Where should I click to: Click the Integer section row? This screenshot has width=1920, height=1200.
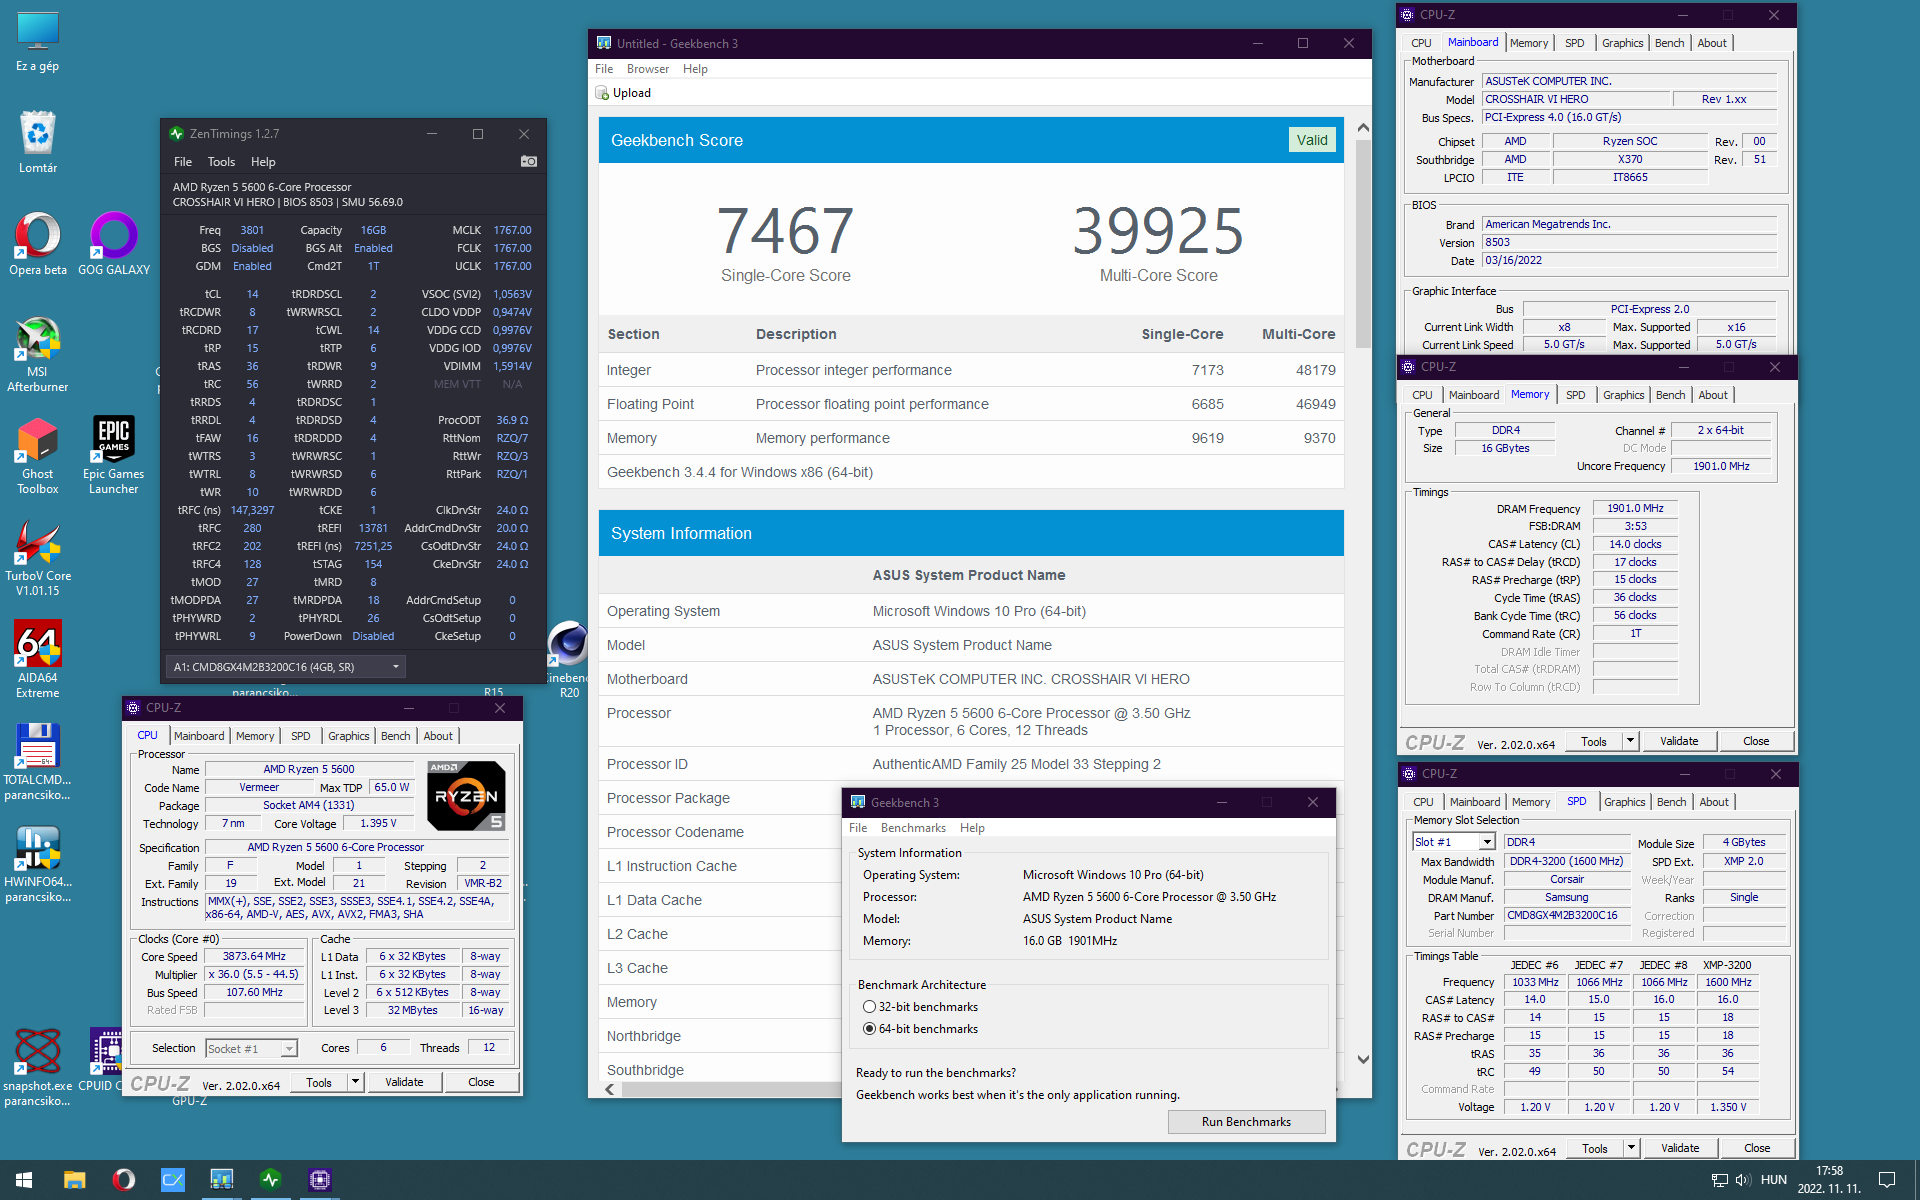971,370
